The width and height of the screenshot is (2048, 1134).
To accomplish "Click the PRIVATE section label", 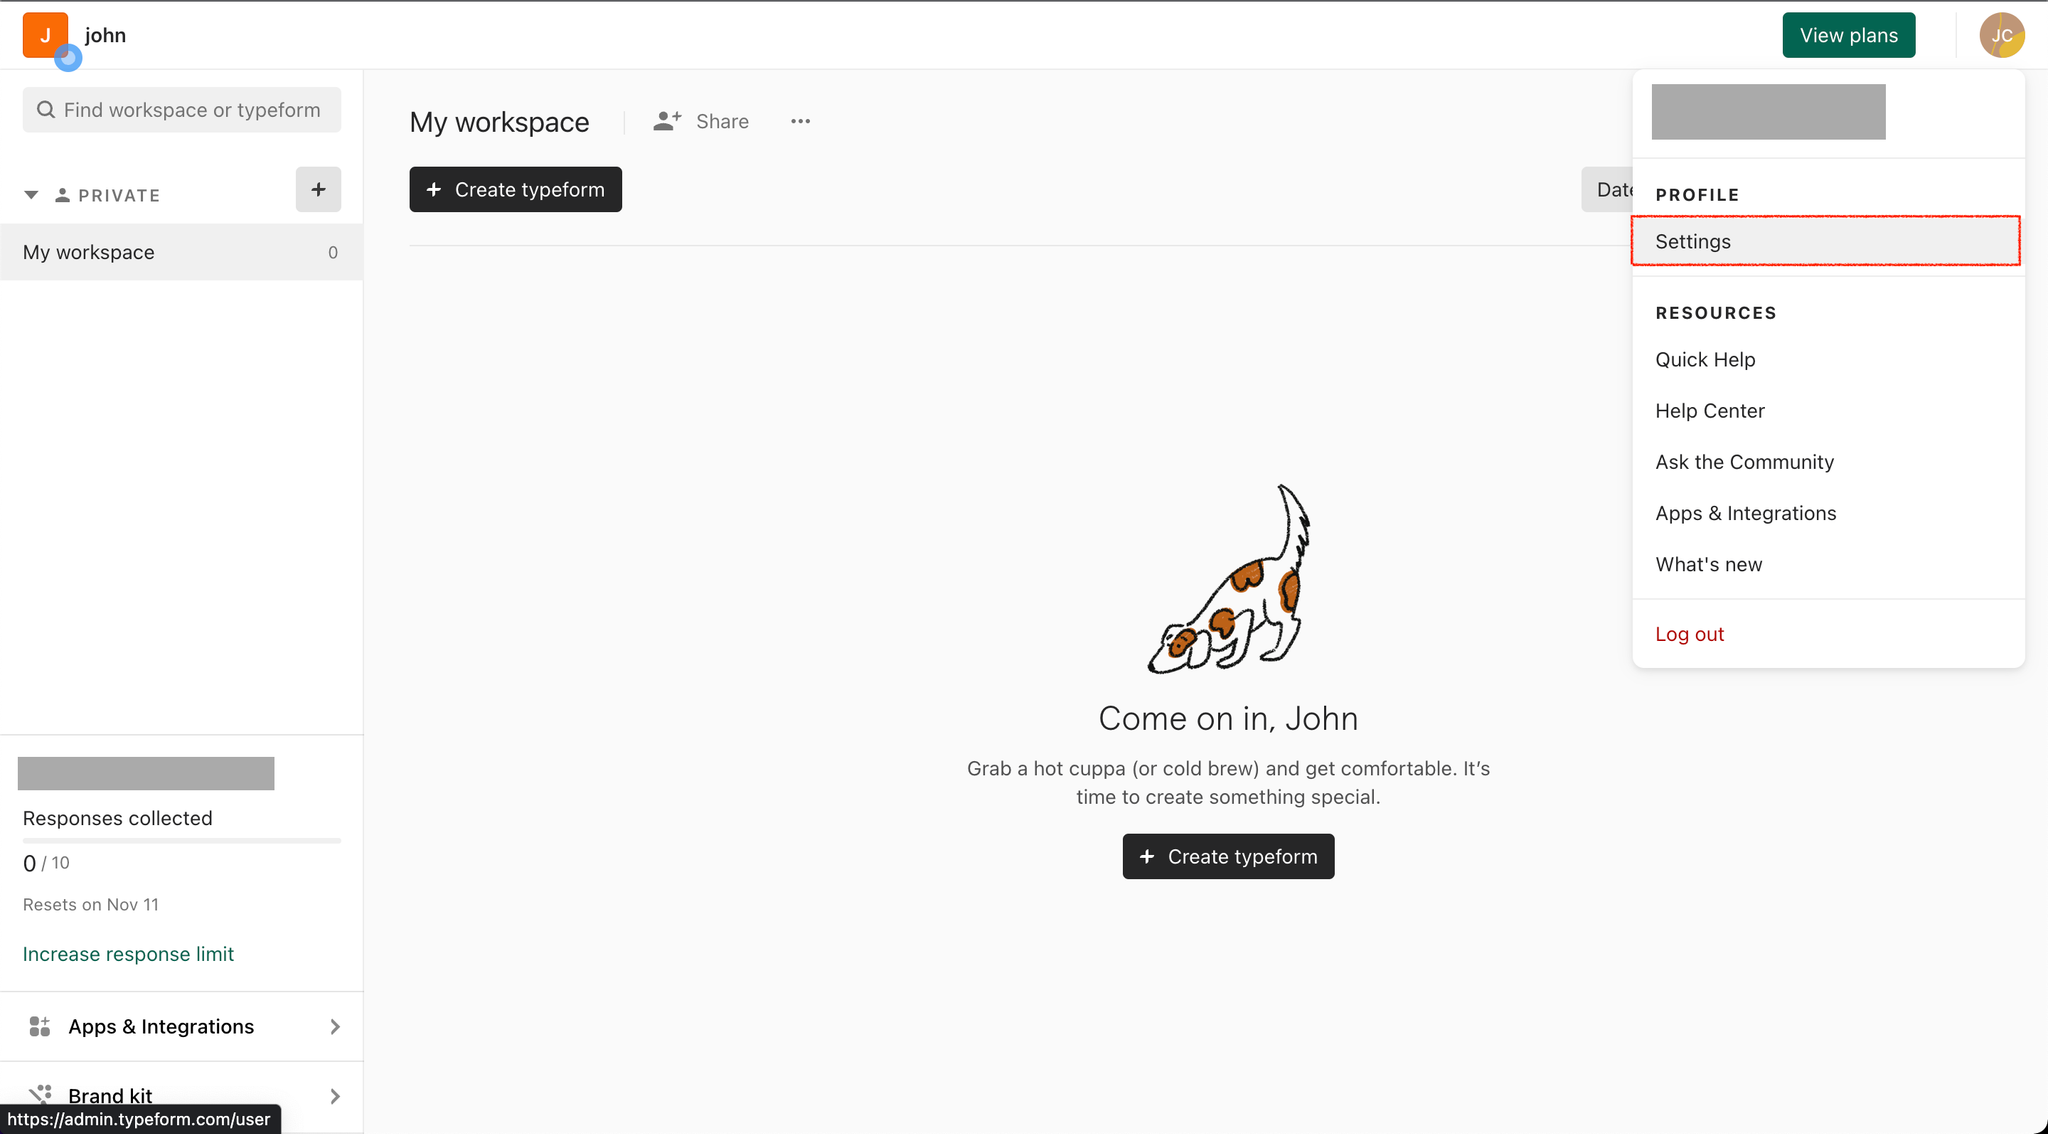I will [119, 195].
